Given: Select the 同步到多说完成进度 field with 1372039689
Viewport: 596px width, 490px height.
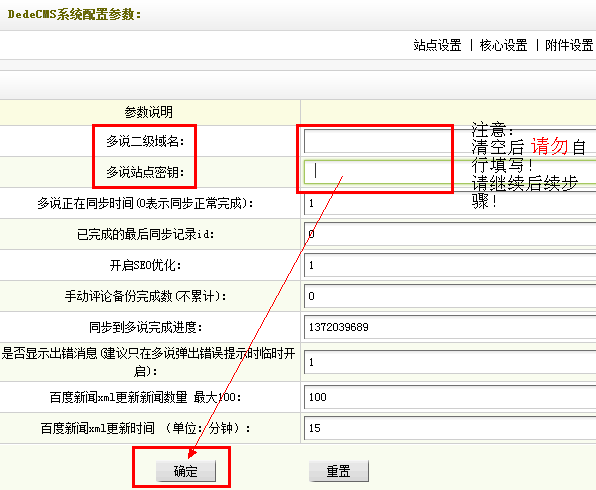Looking at the screenshot, I should [x=450, y=327].
